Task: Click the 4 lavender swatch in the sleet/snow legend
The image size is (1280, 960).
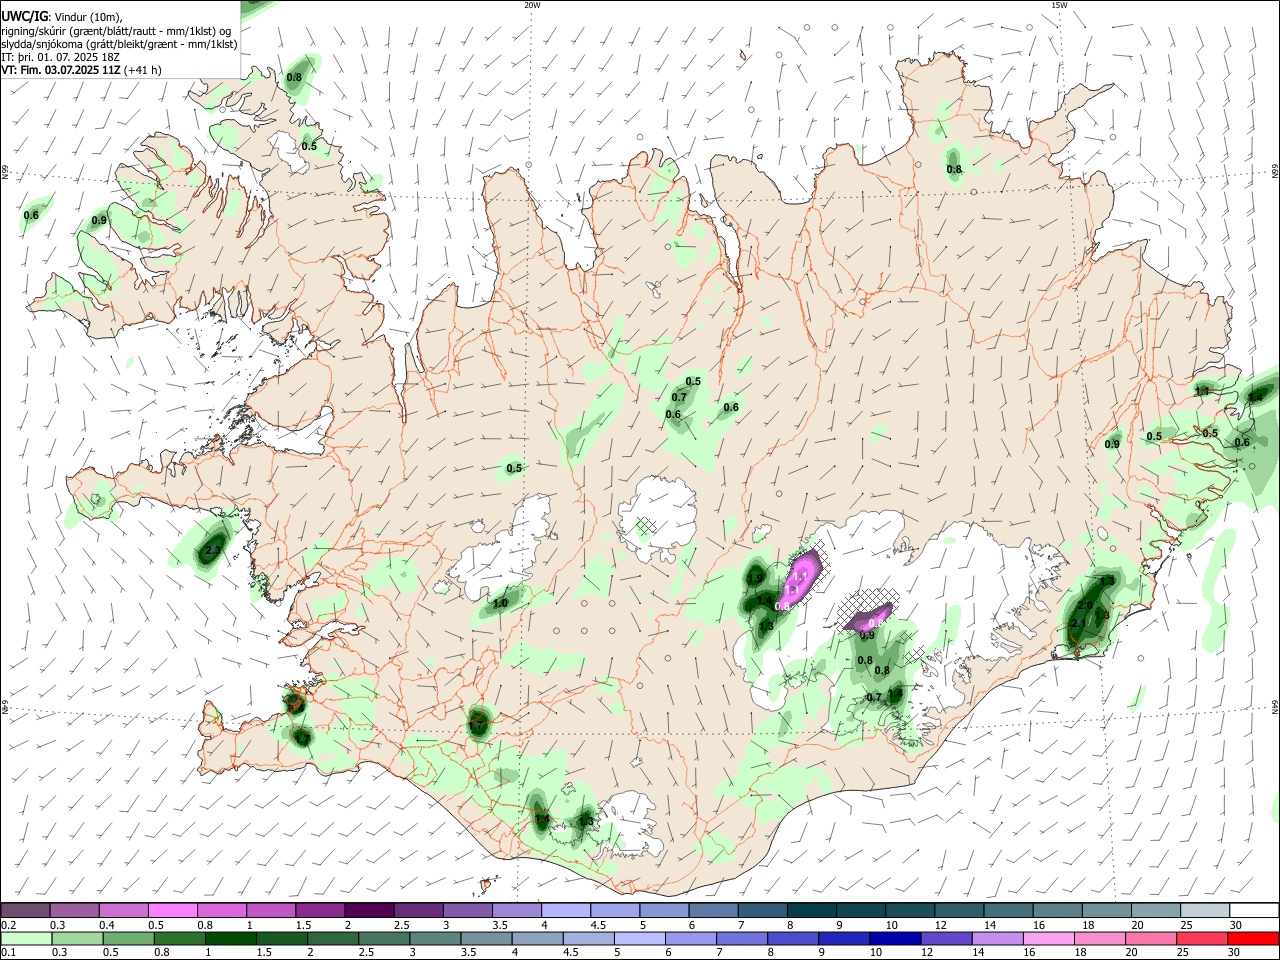Action: (x=564, y=910)
